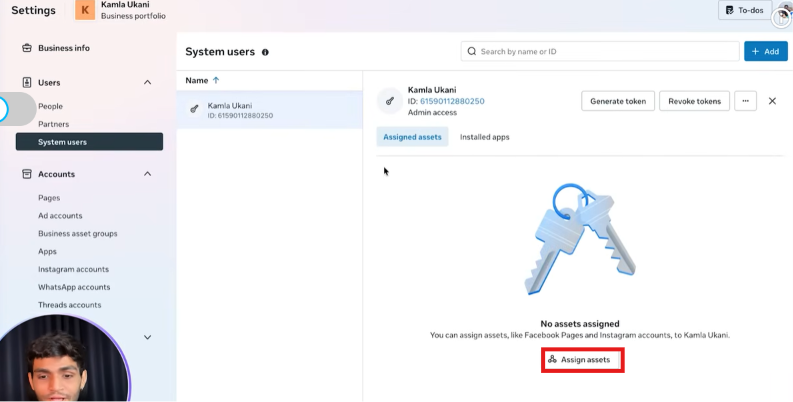Open WhatsApp accounts in sidebar

[74, 287]
